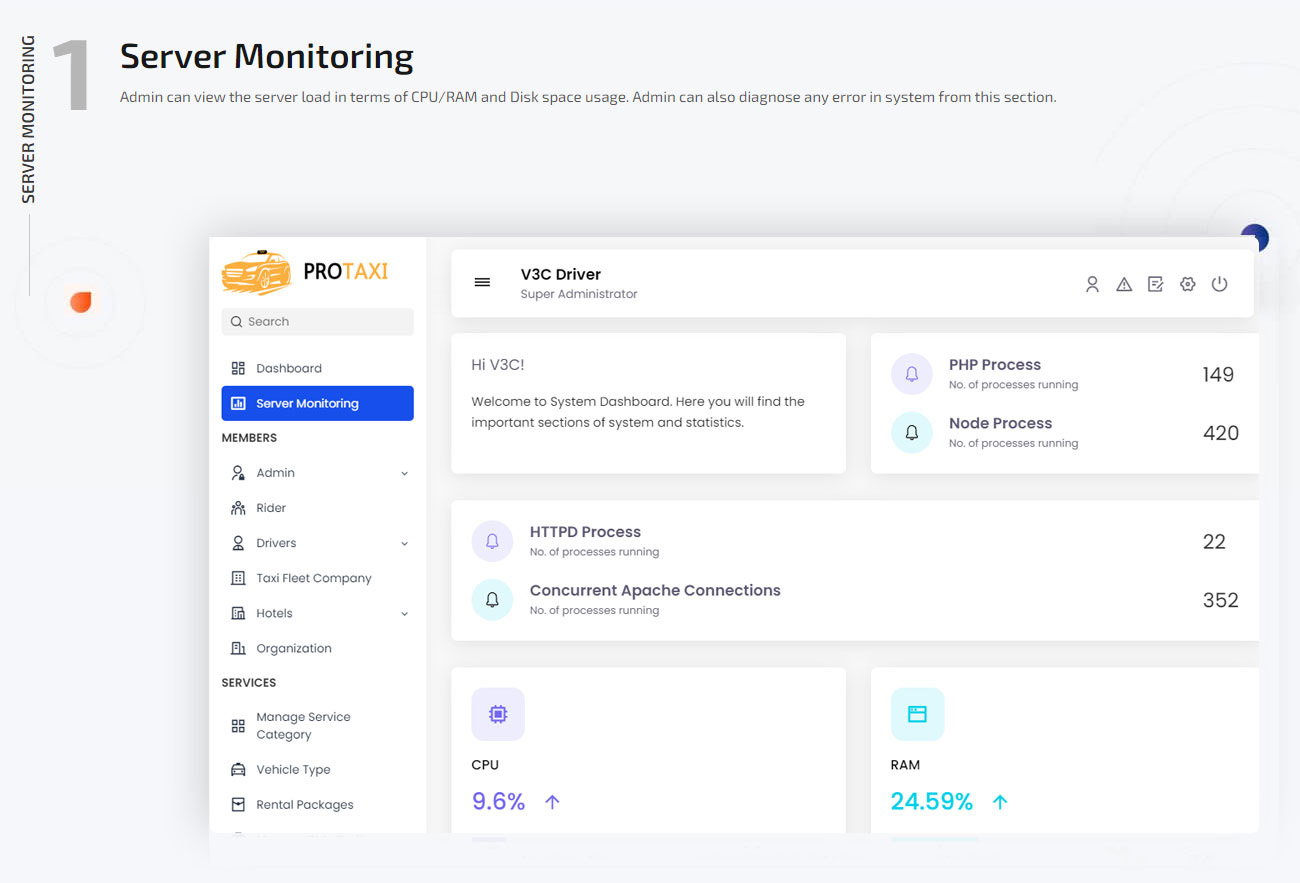Click the PHP Process bell icon
Image resolution: width=1300 pixels, height=883 pixels.
pyautogui.click(x=911, y=373)
